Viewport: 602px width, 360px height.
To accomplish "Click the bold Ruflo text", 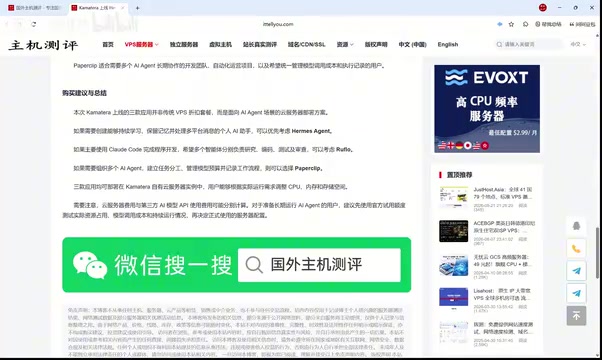I will [344, 149].
